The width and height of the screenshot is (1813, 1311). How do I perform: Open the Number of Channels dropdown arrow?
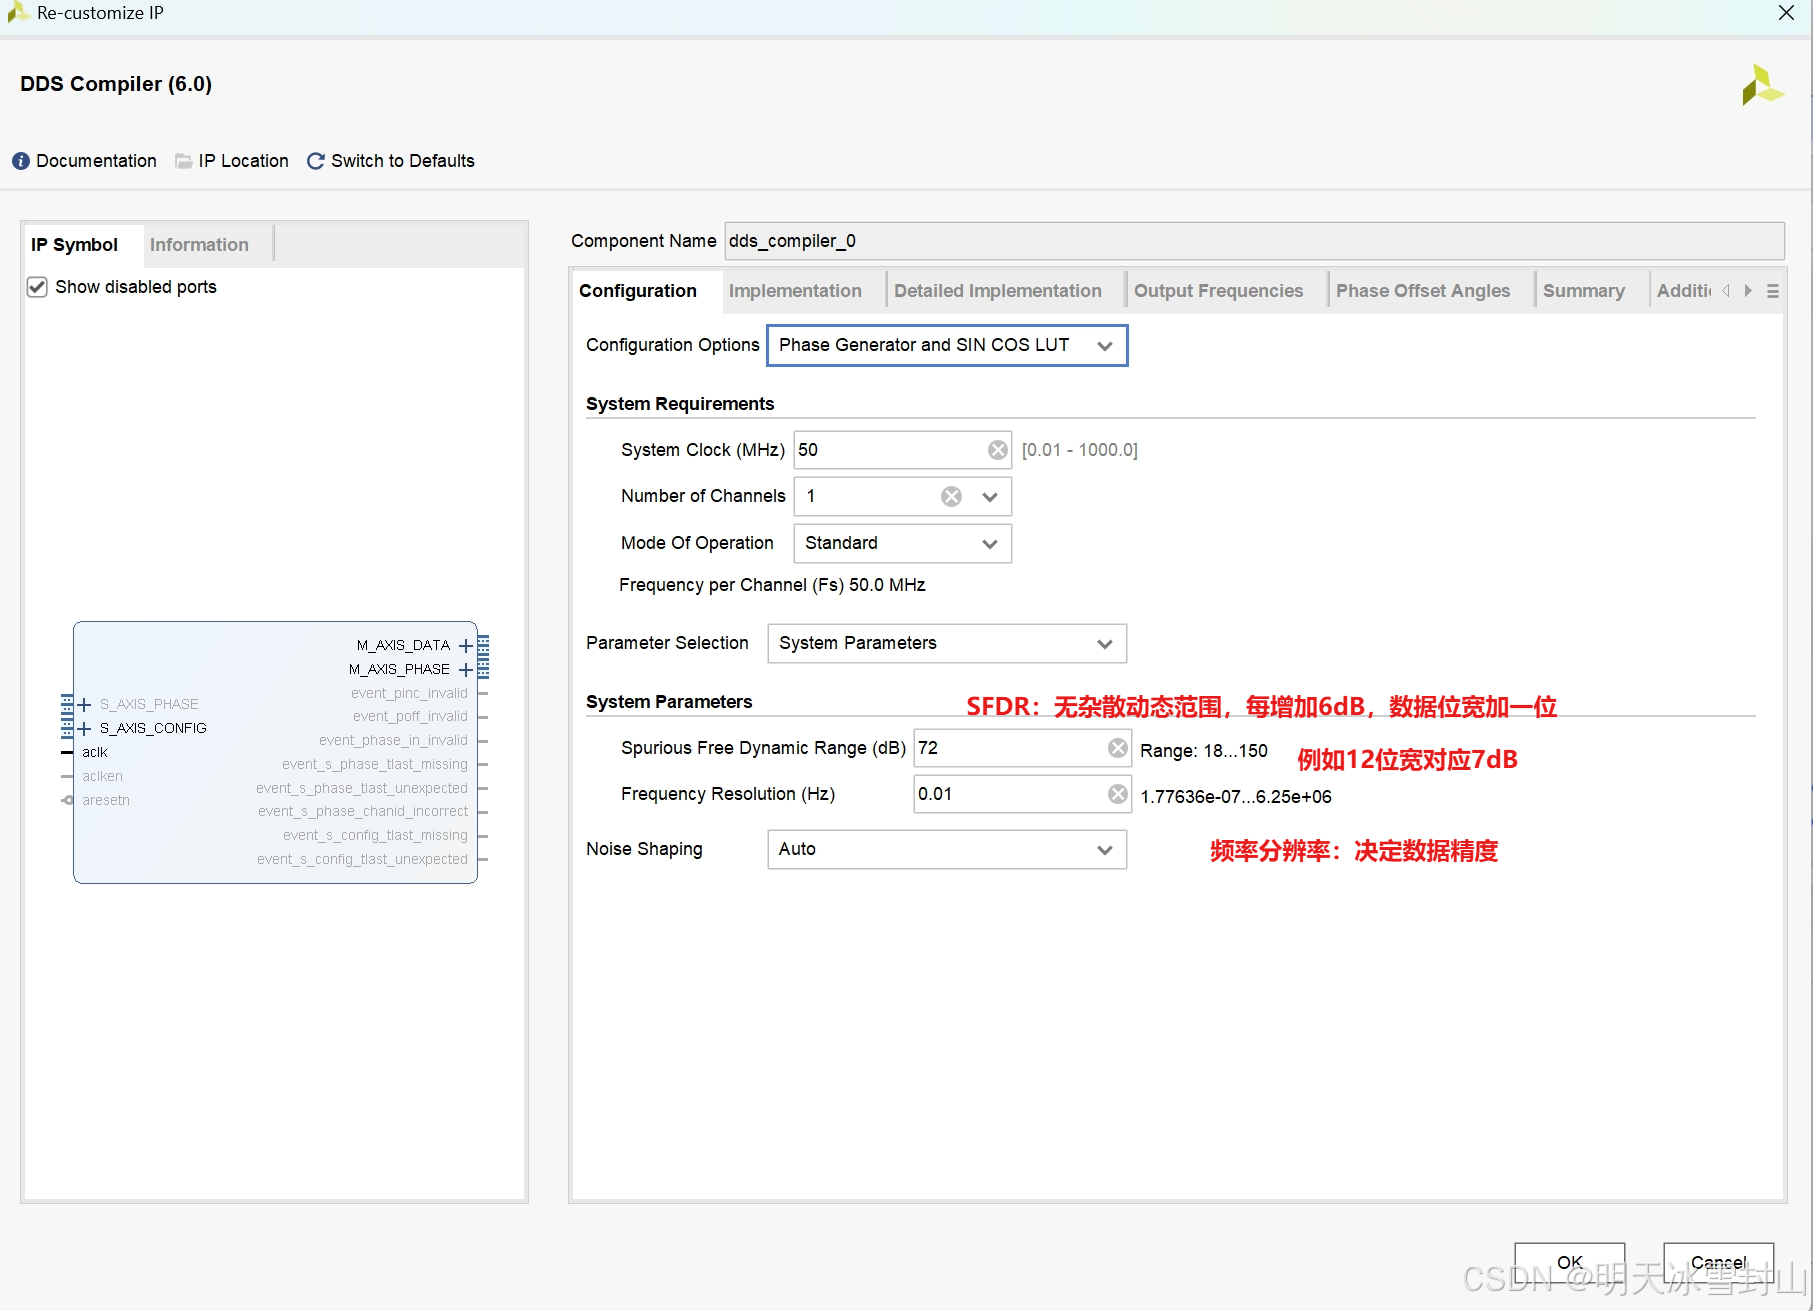click(x=990, y=497)
